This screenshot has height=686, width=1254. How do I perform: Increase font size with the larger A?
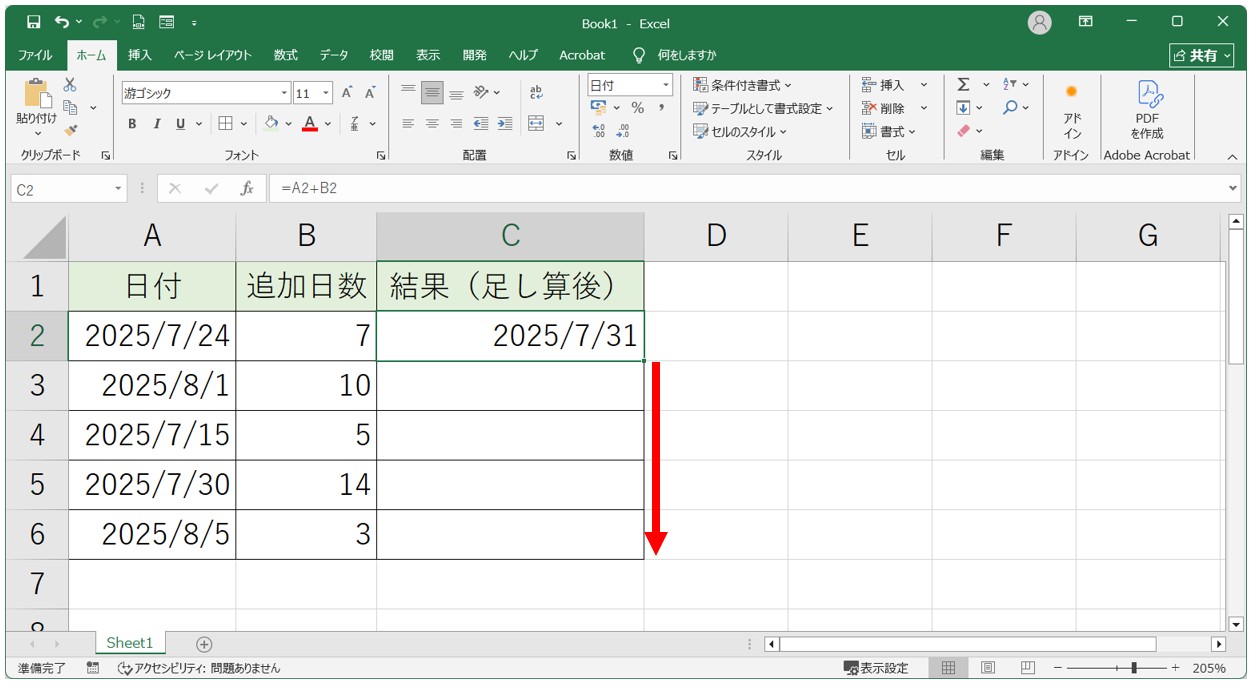pos(347,93)
